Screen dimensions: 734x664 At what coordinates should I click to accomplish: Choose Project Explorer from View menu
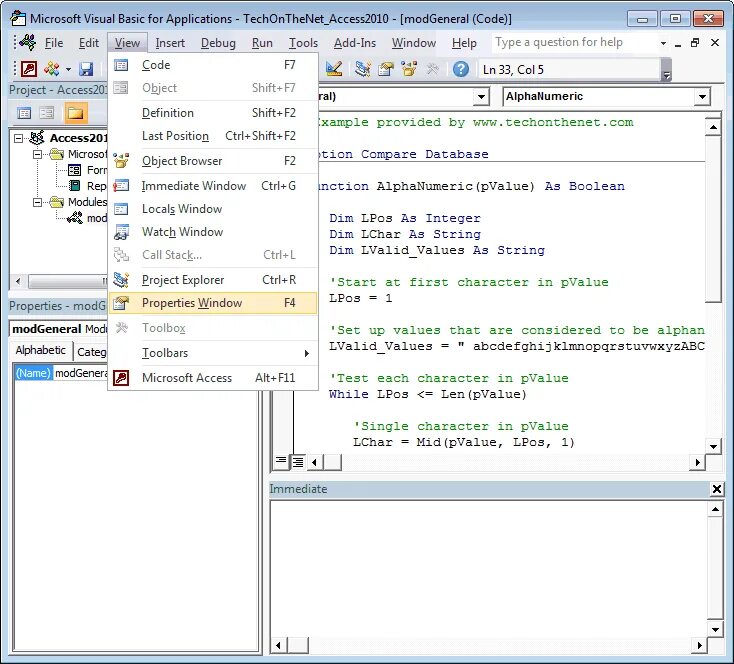point(213,280)
